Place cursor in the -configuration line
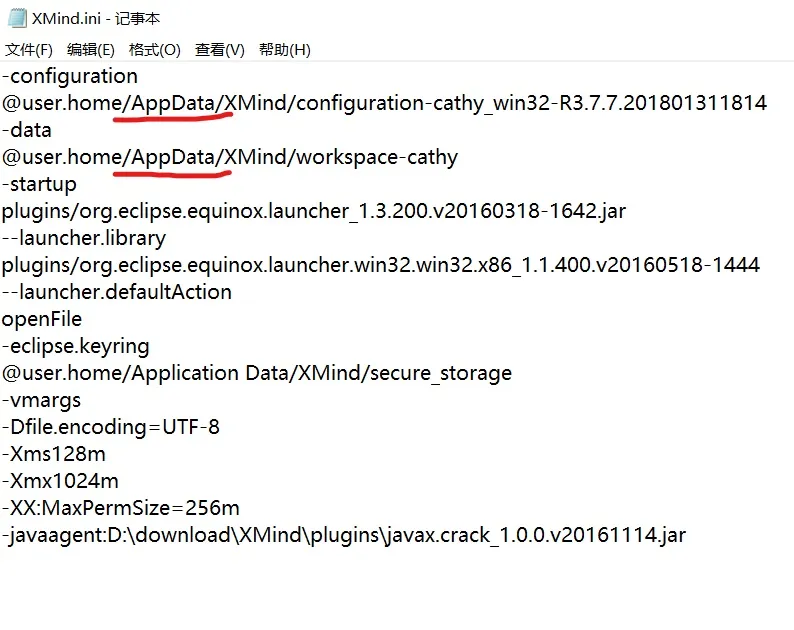The height and width of the screenshot is (630, 794). pos(70,76)
